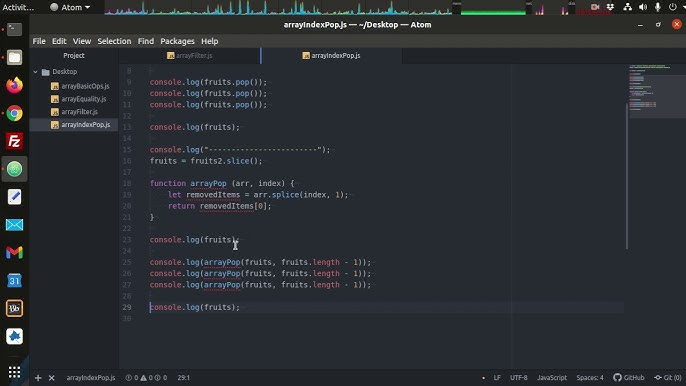Click the plus icon in status bar
Screen dimensions: 686x386
click(x=38, y=378)
